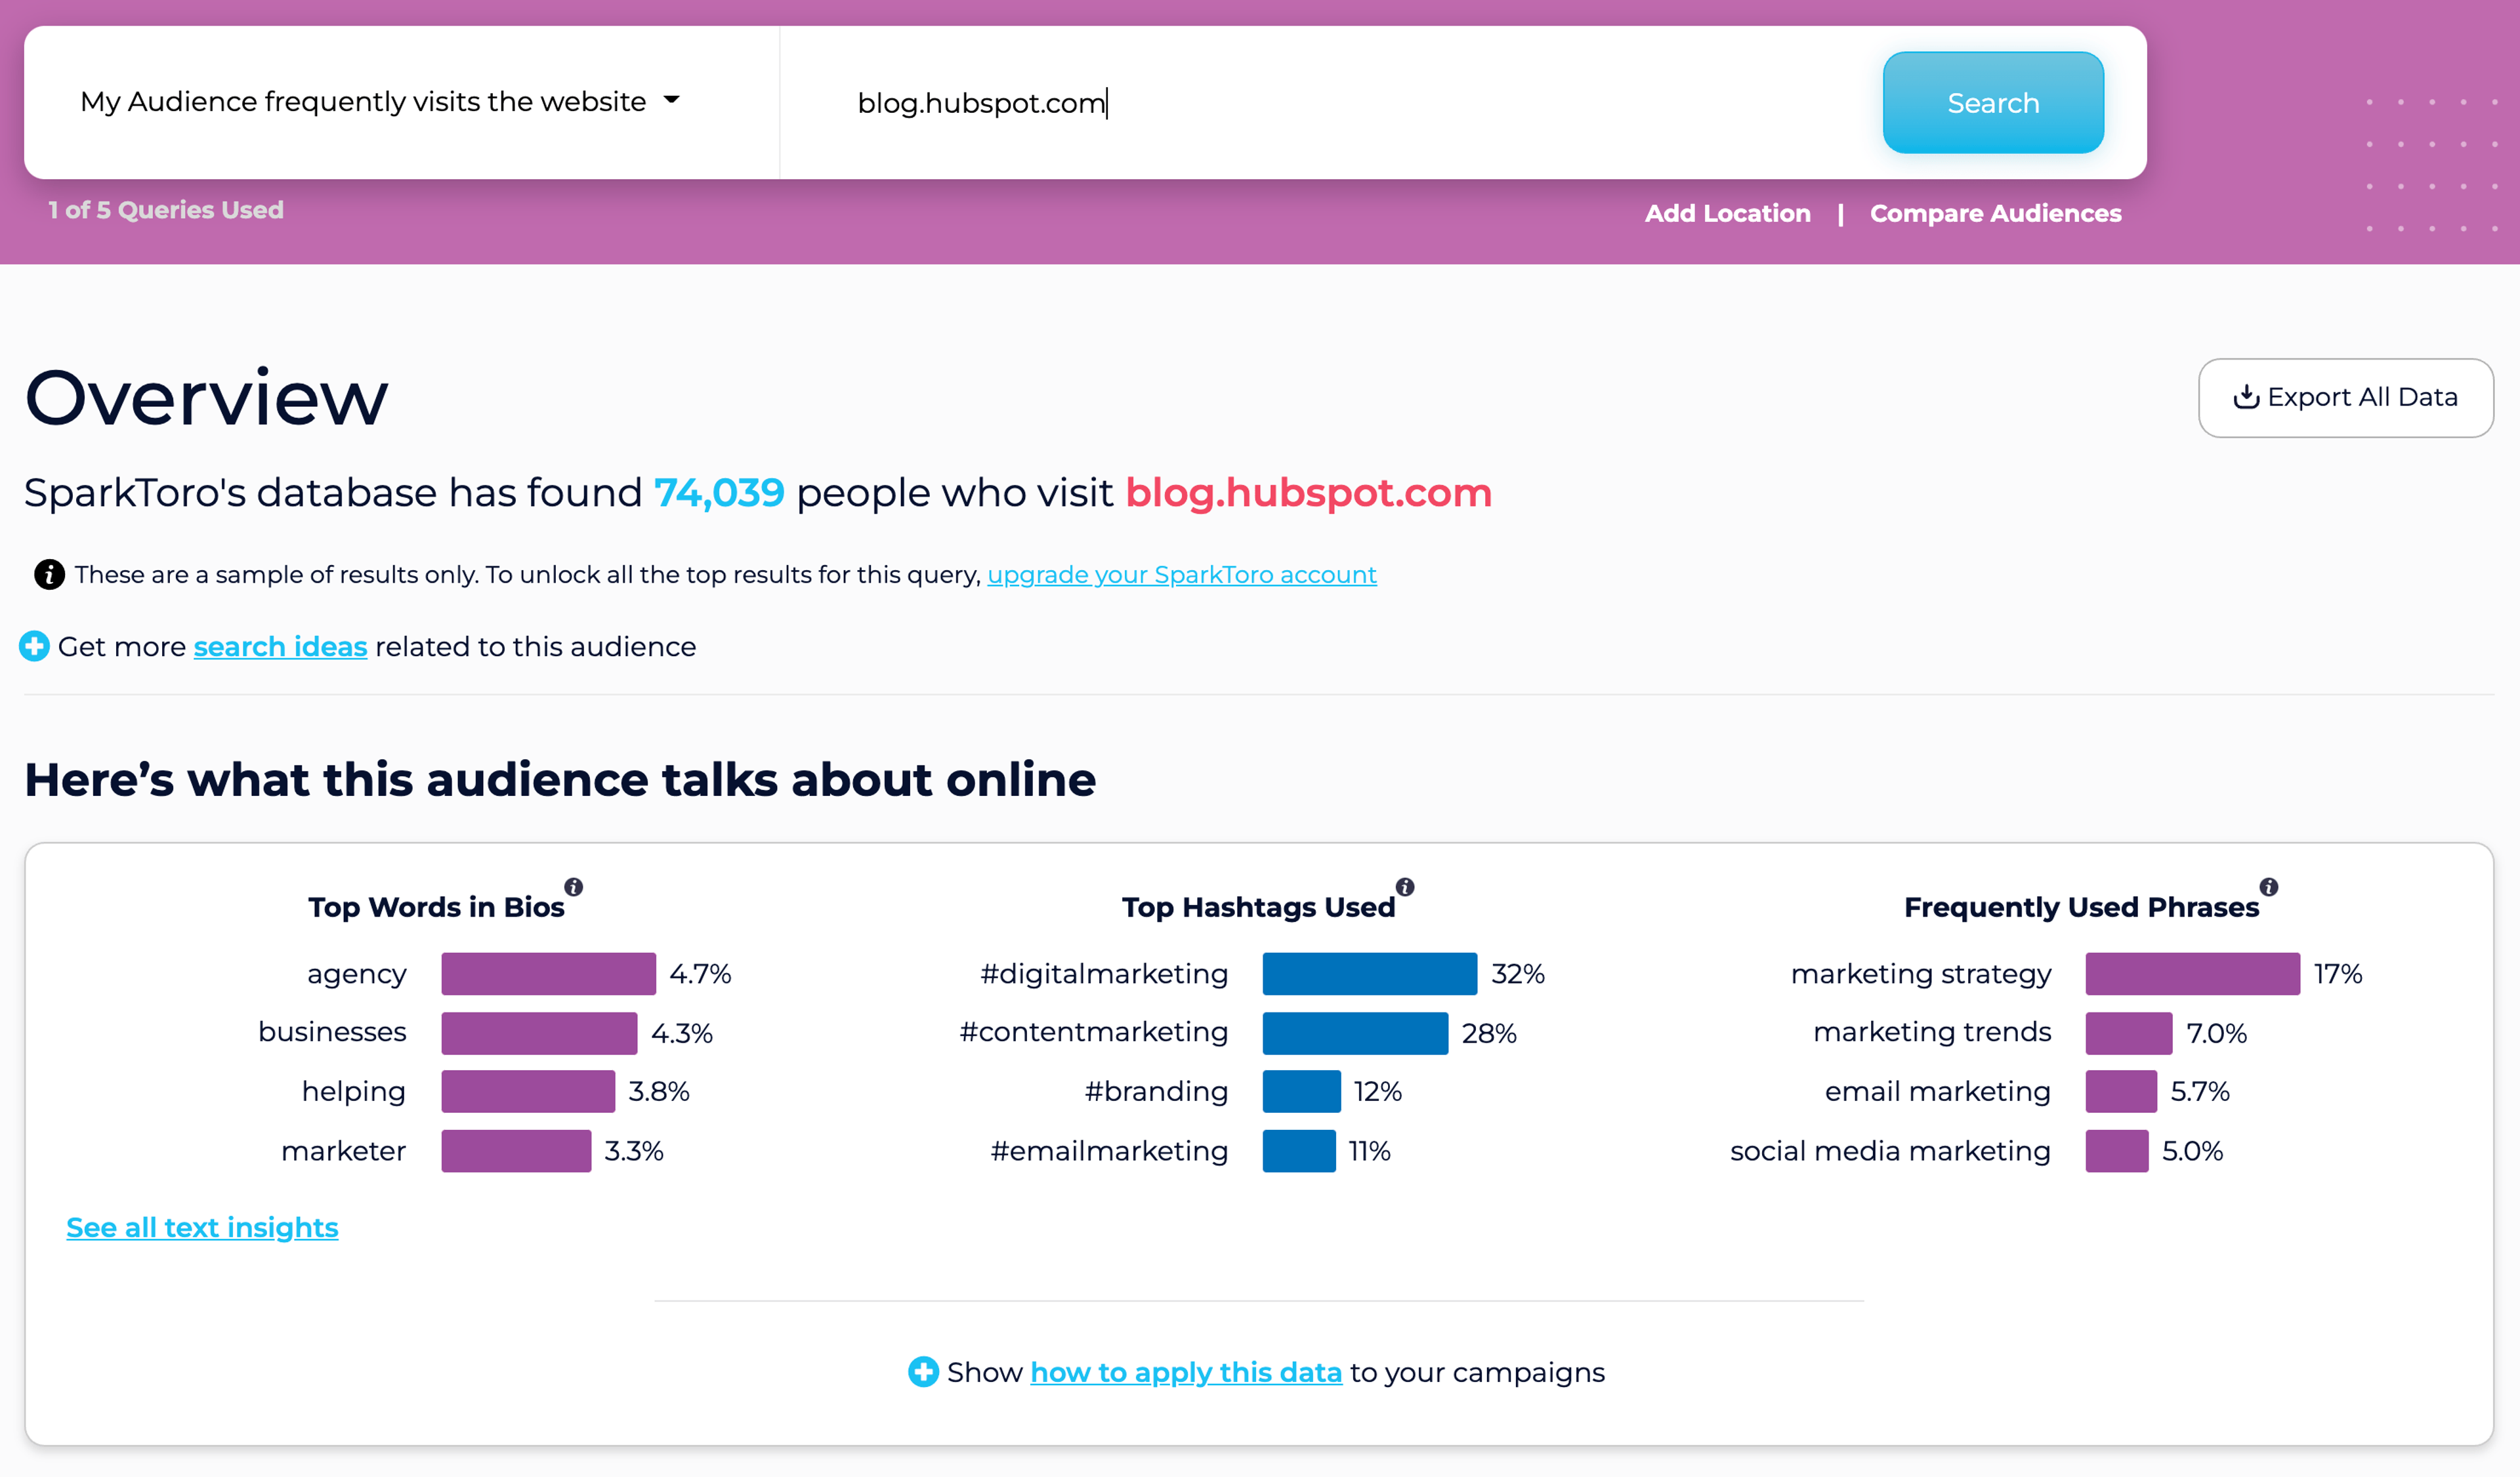This screenshot has width=2520, height=1477.
Task: Open the audience query type dropdown
Action: pyautogui.click(x=381, y=102)
